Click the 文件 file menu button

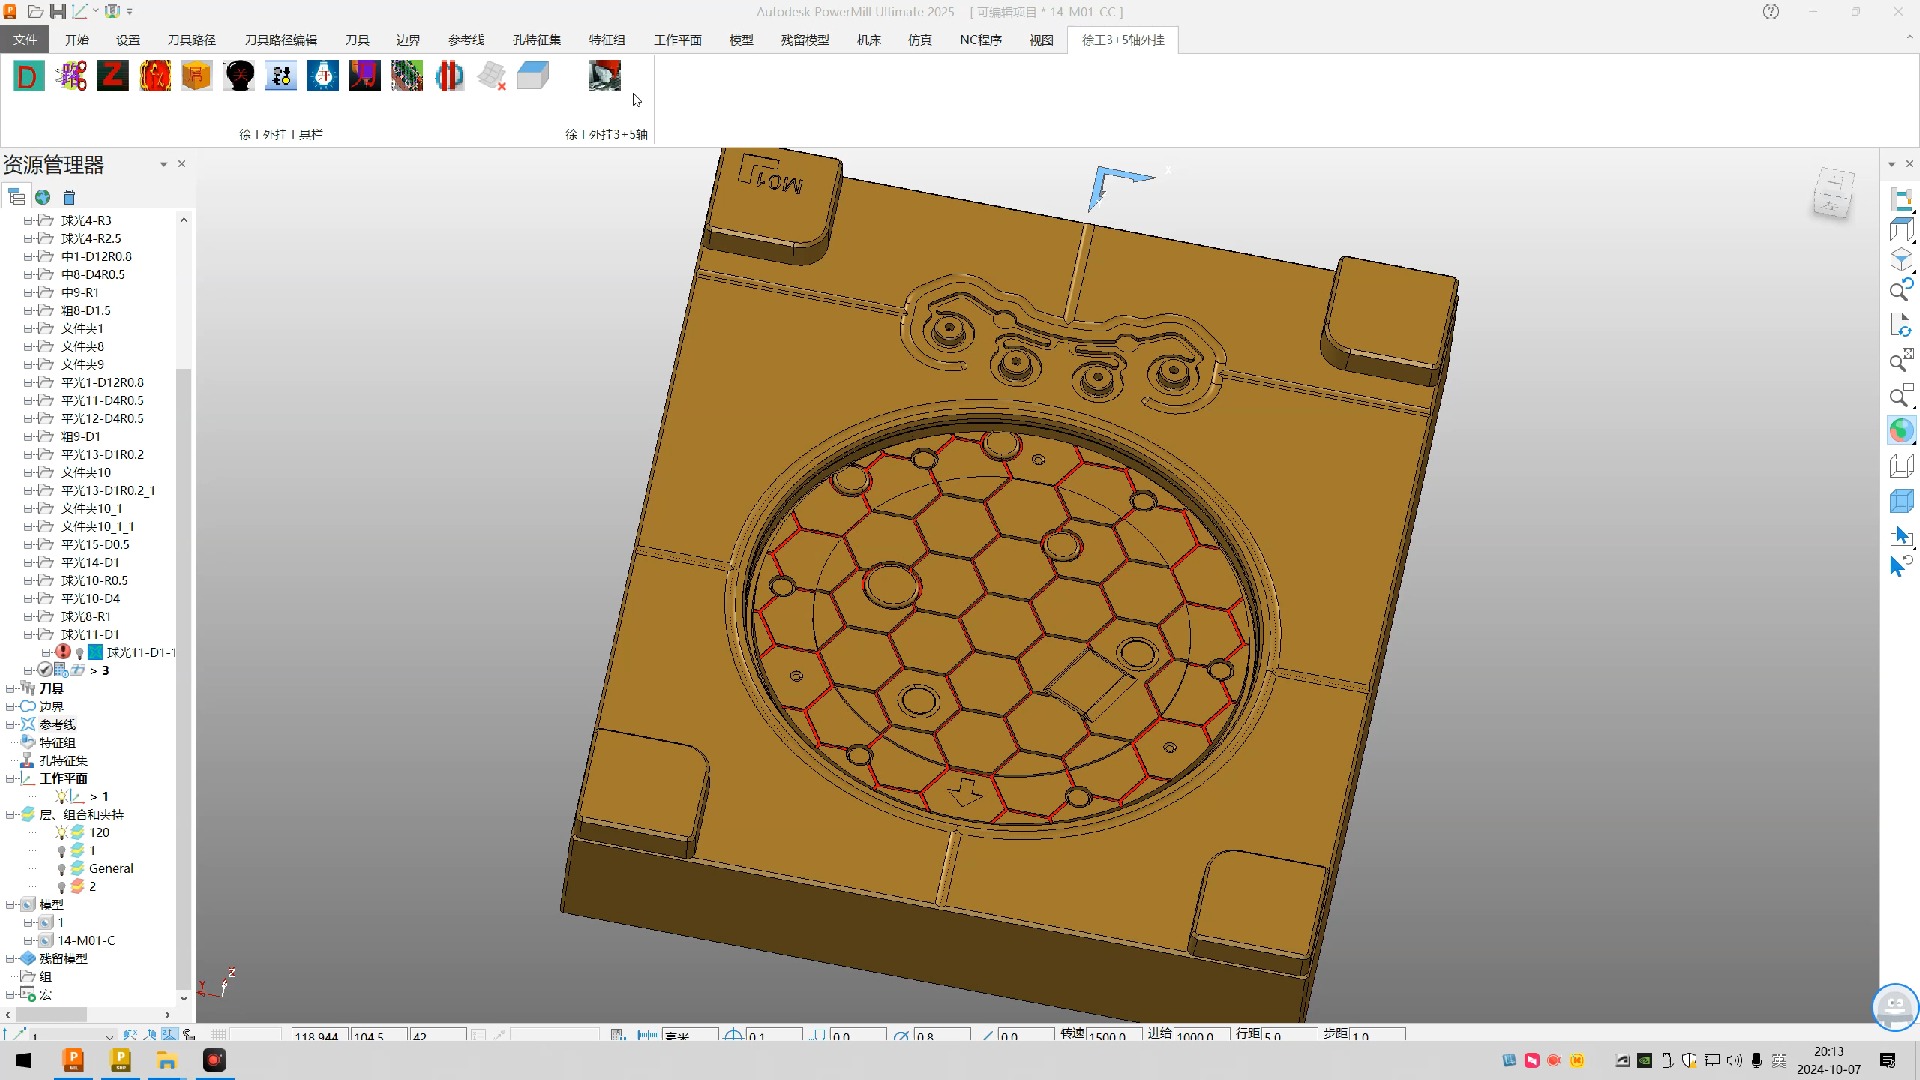[25, 40]
